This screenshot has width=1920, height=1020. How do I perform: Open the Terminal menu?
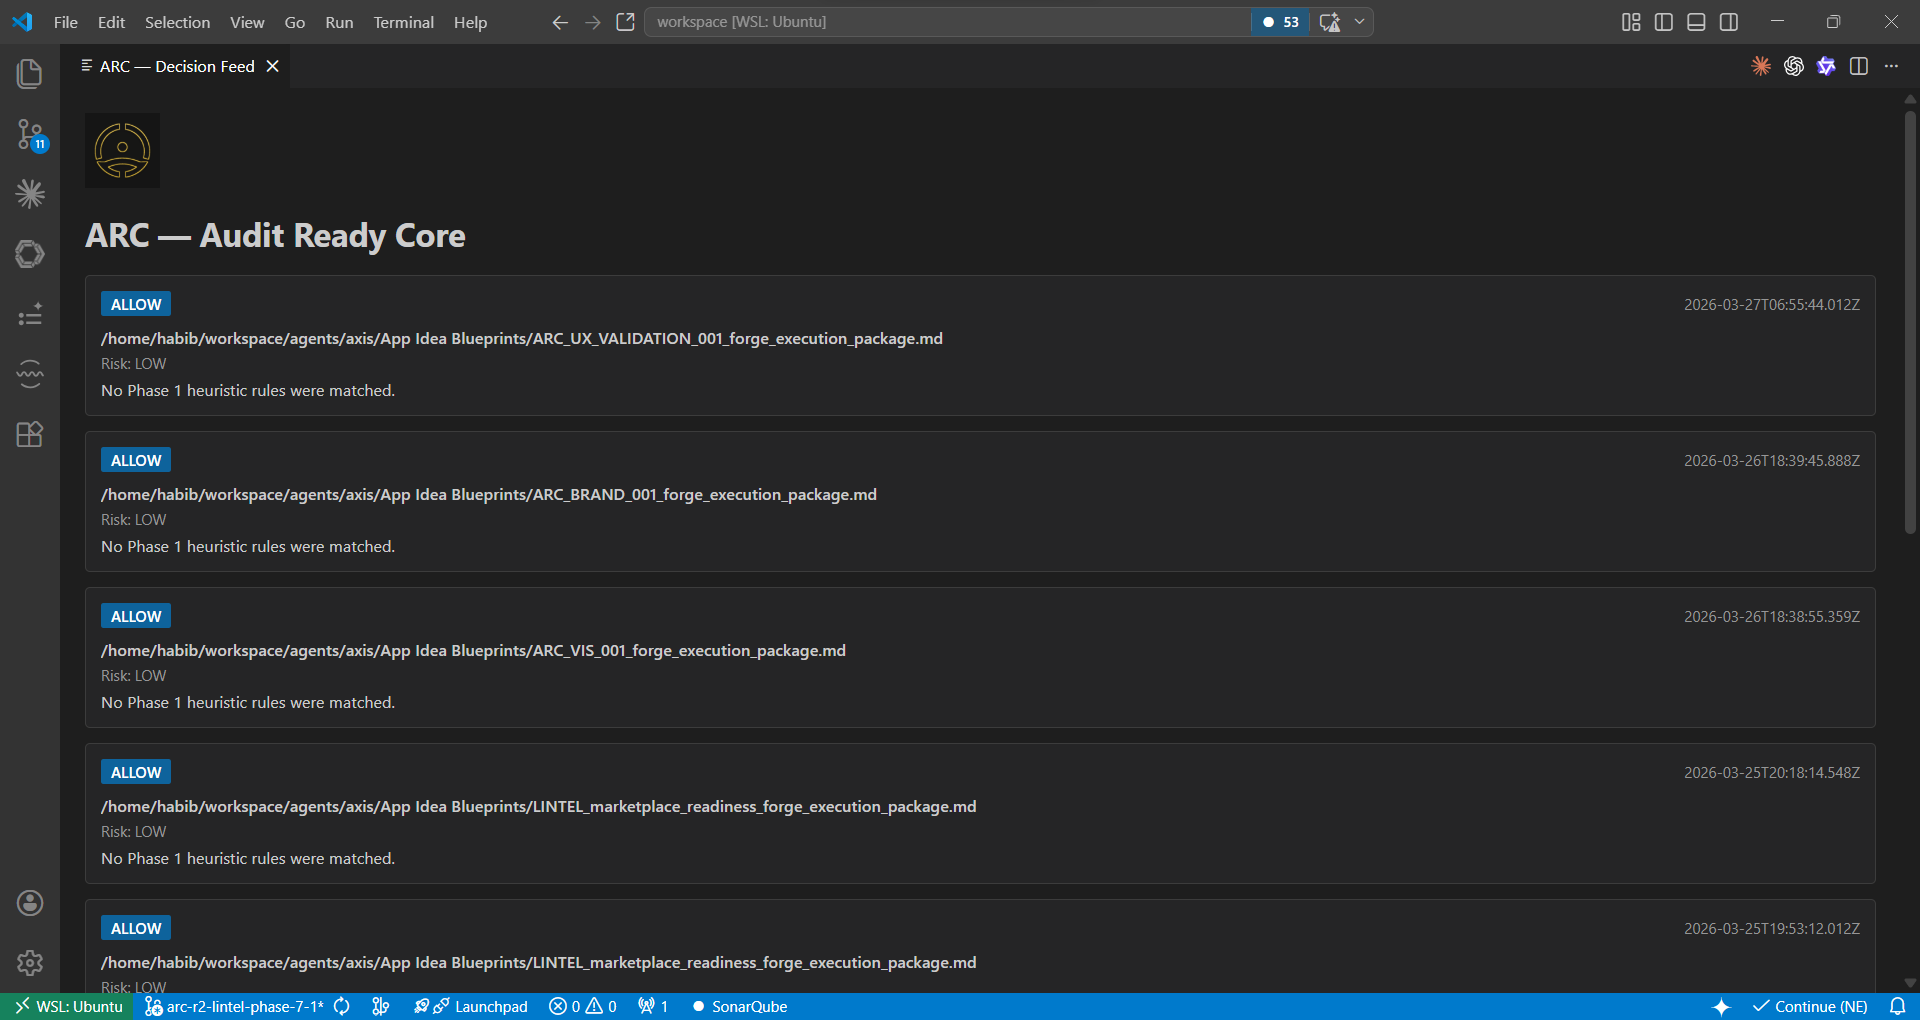point(403,22)
